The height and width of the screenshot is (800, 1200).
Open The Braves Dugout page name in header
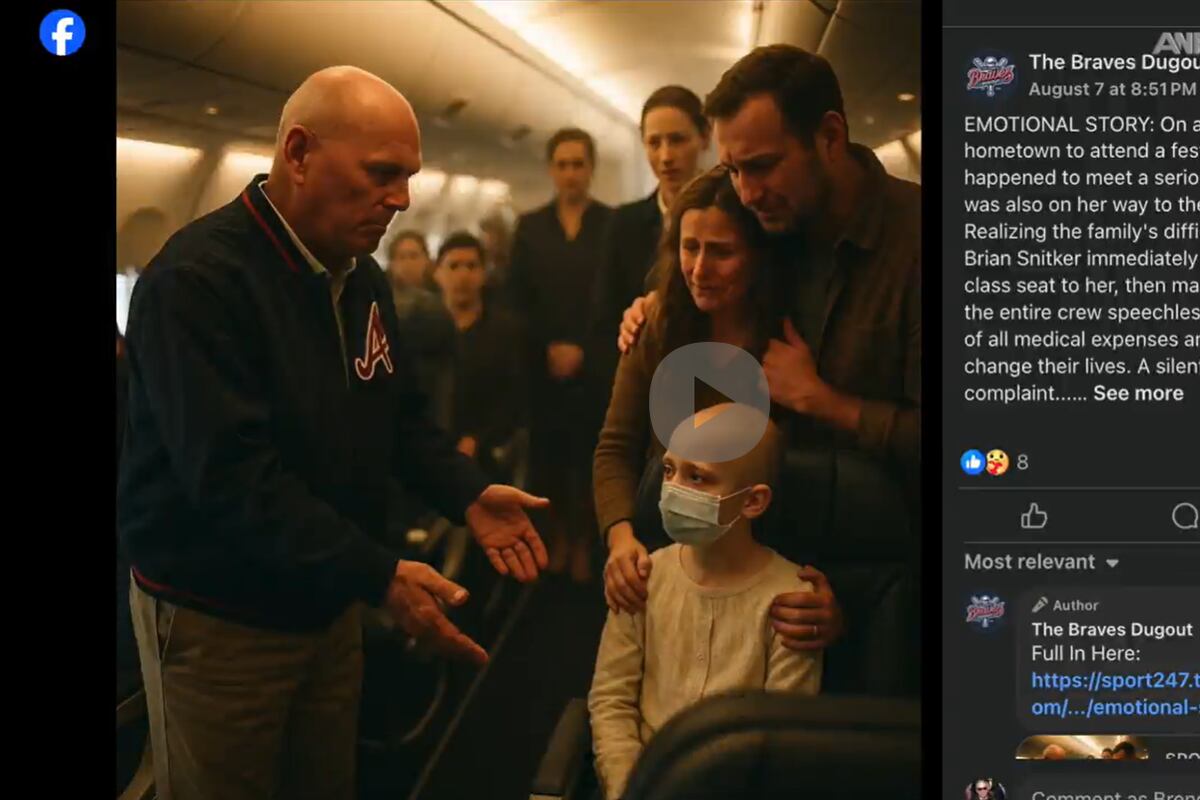[x=1114, y=63]
